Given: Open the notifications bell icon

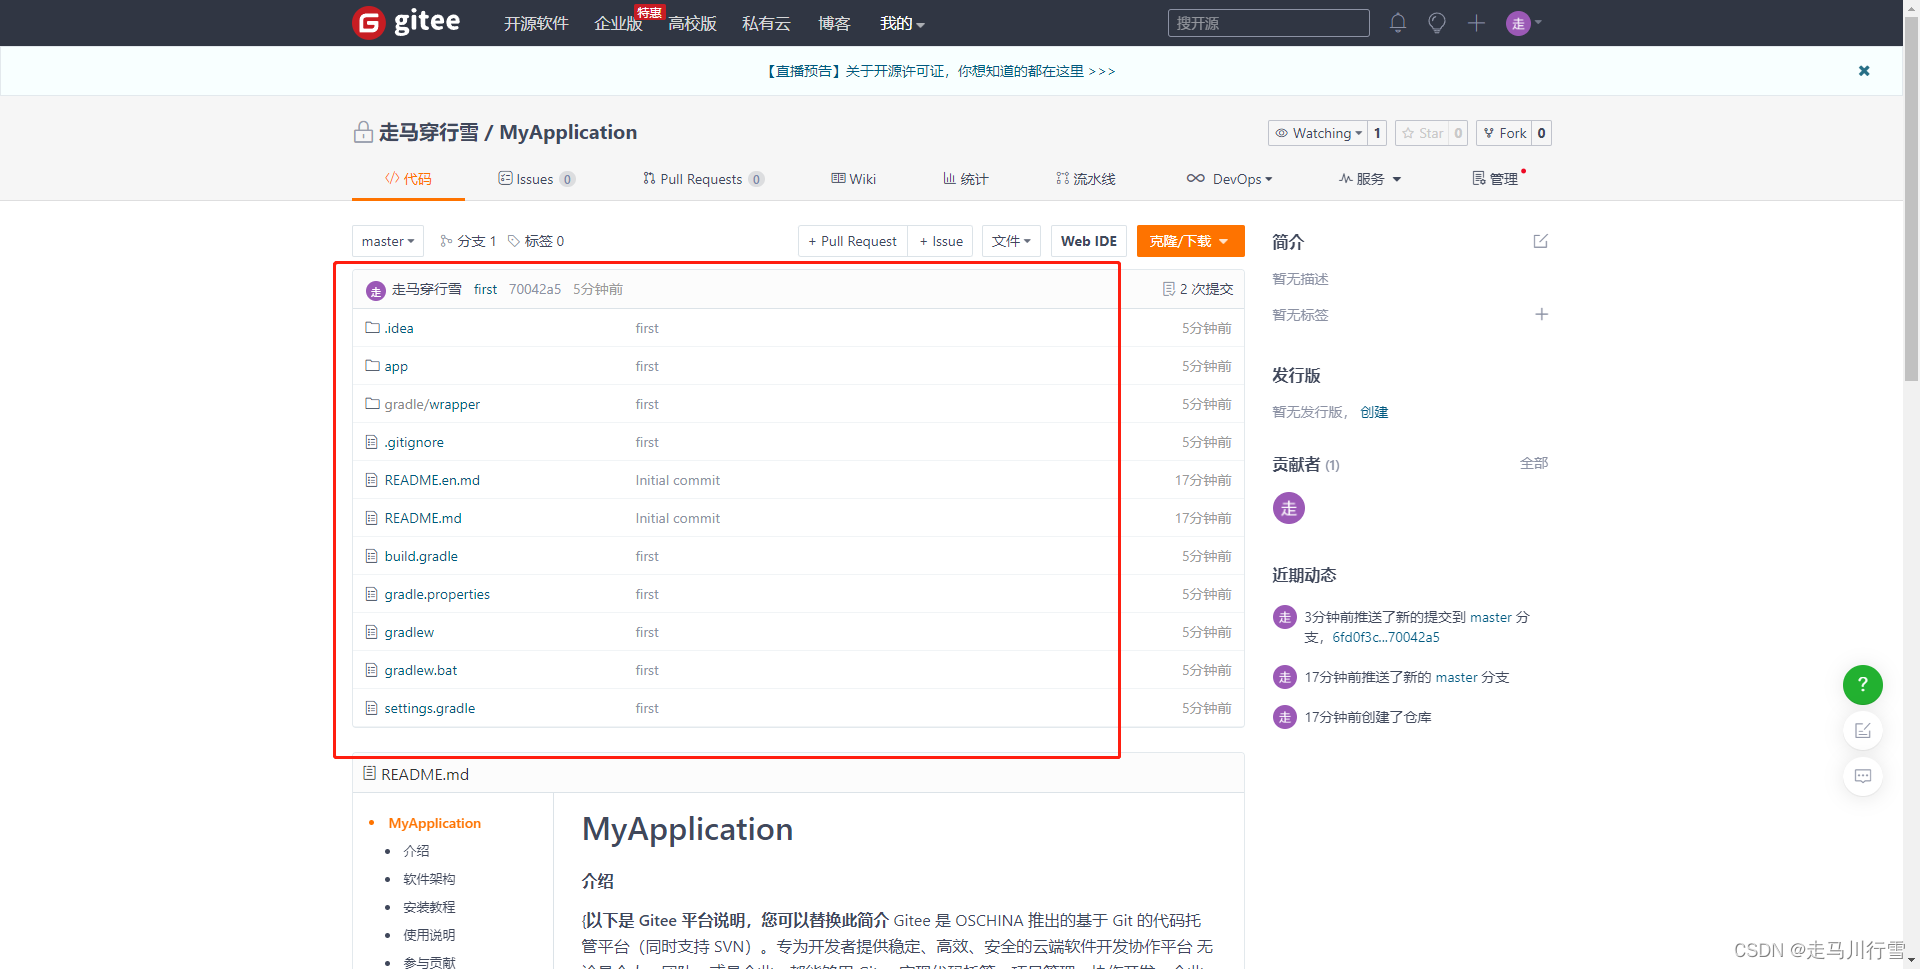Looking at the screenshot, I should 1398,23.
